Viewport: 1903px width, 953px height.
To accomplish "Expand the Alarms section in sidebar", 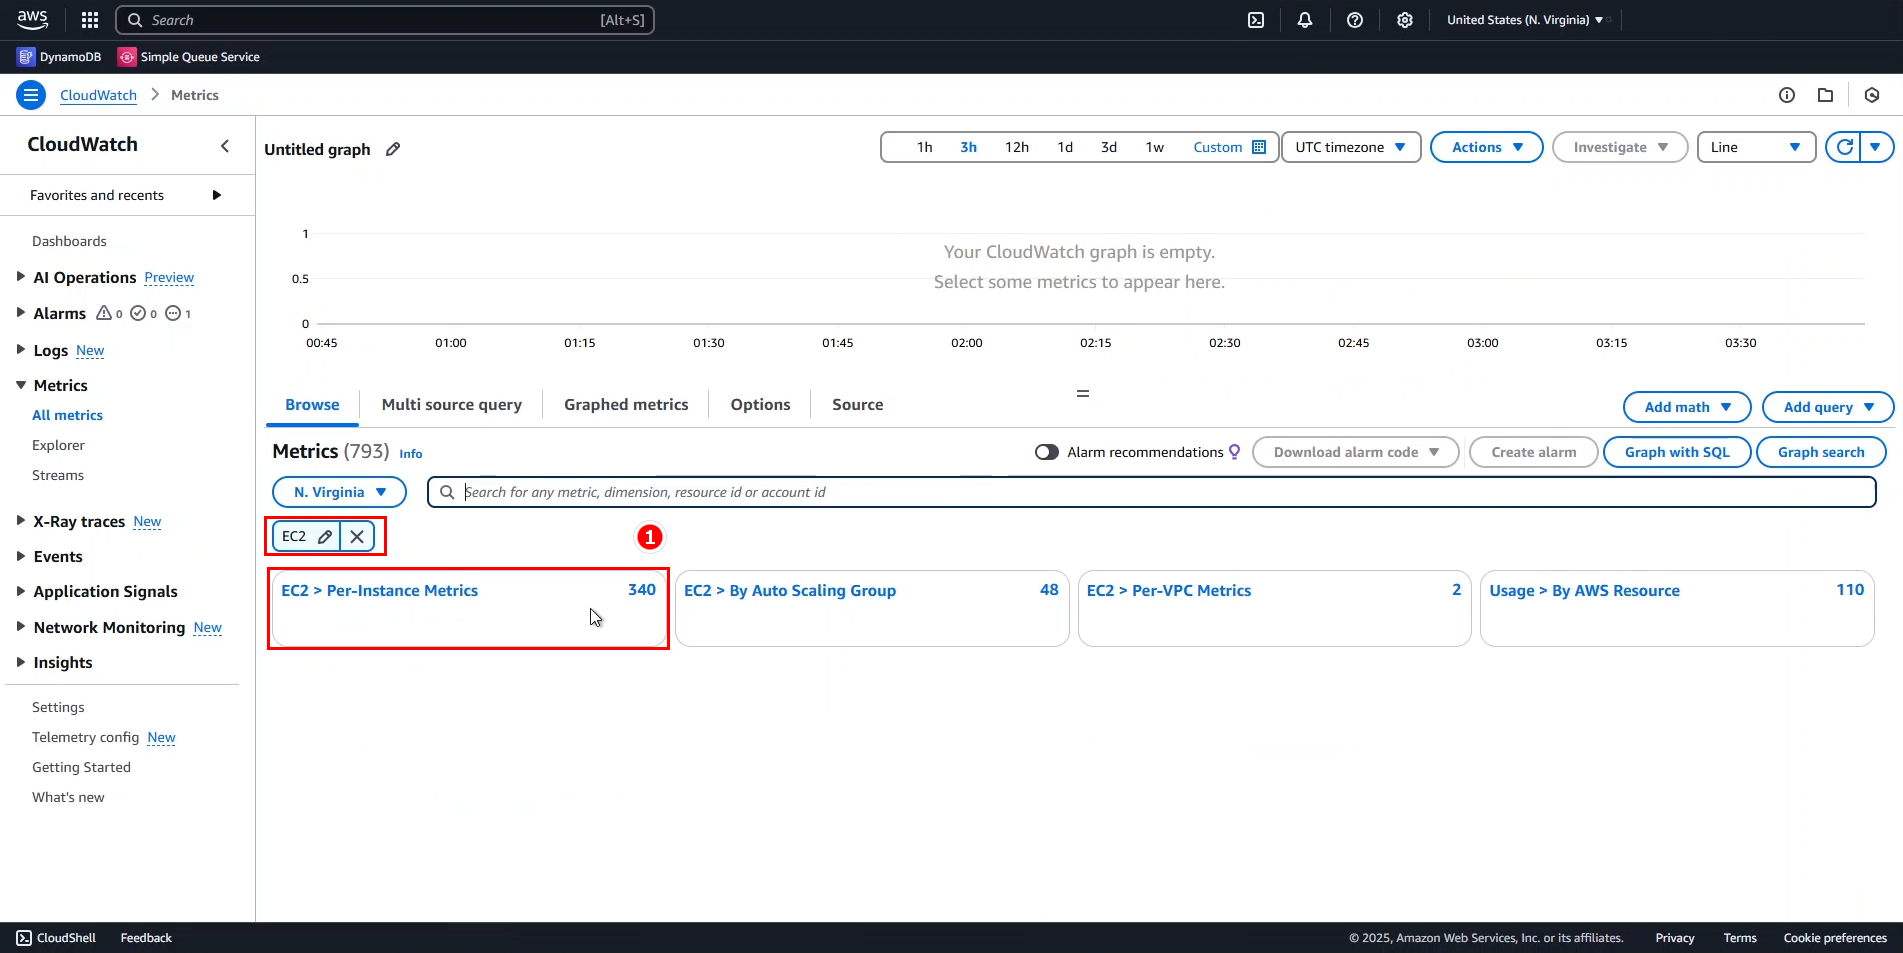I will click(x=21, y=313).
